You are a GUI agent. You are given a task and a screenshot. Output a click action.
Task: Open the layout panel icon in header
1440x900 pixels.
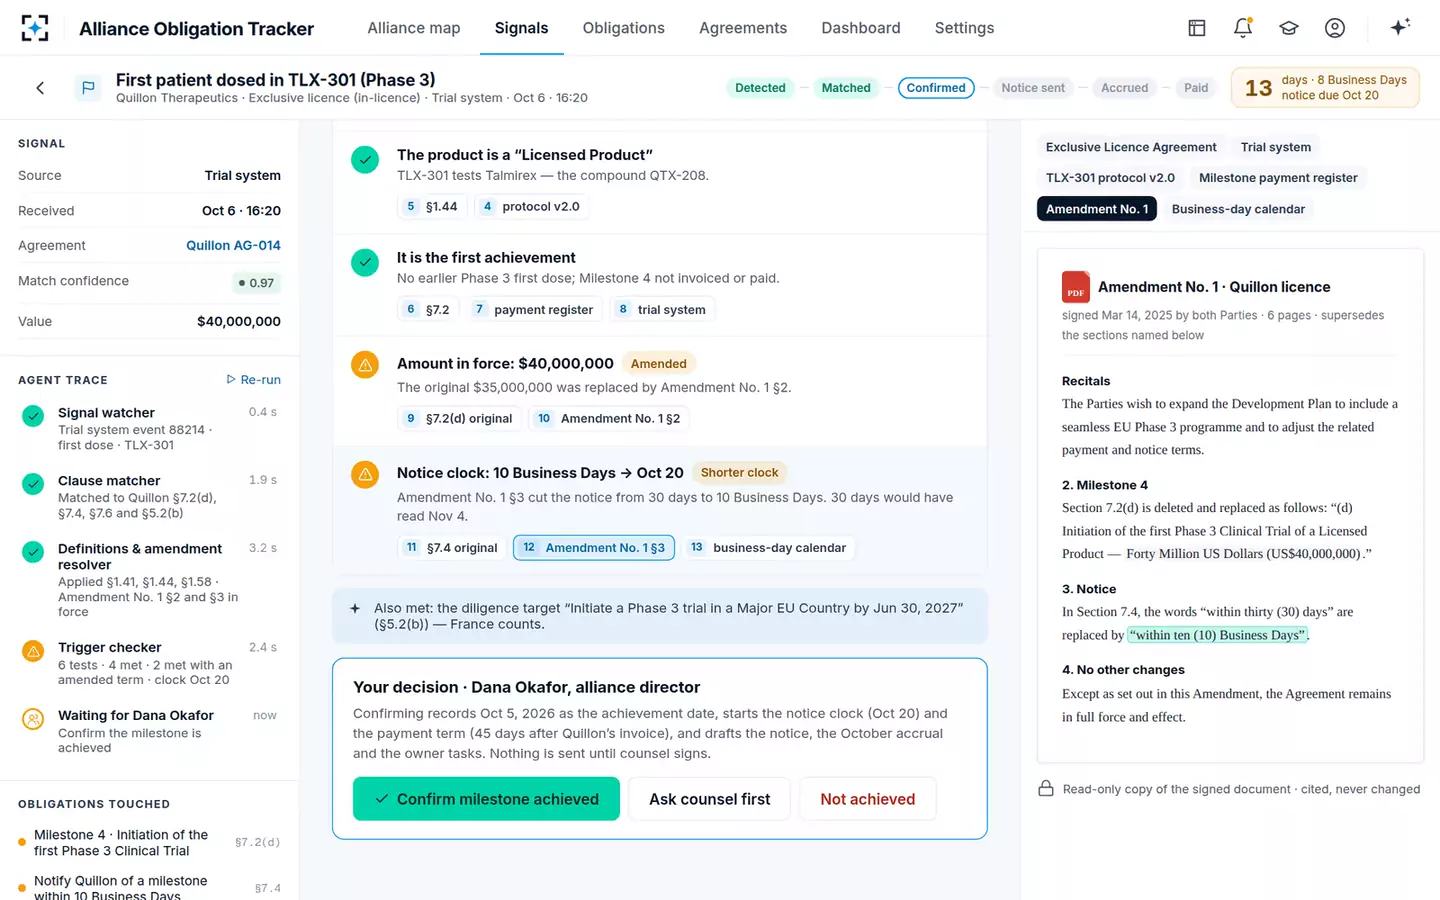pyautogui.click(x=1197, y=28)
